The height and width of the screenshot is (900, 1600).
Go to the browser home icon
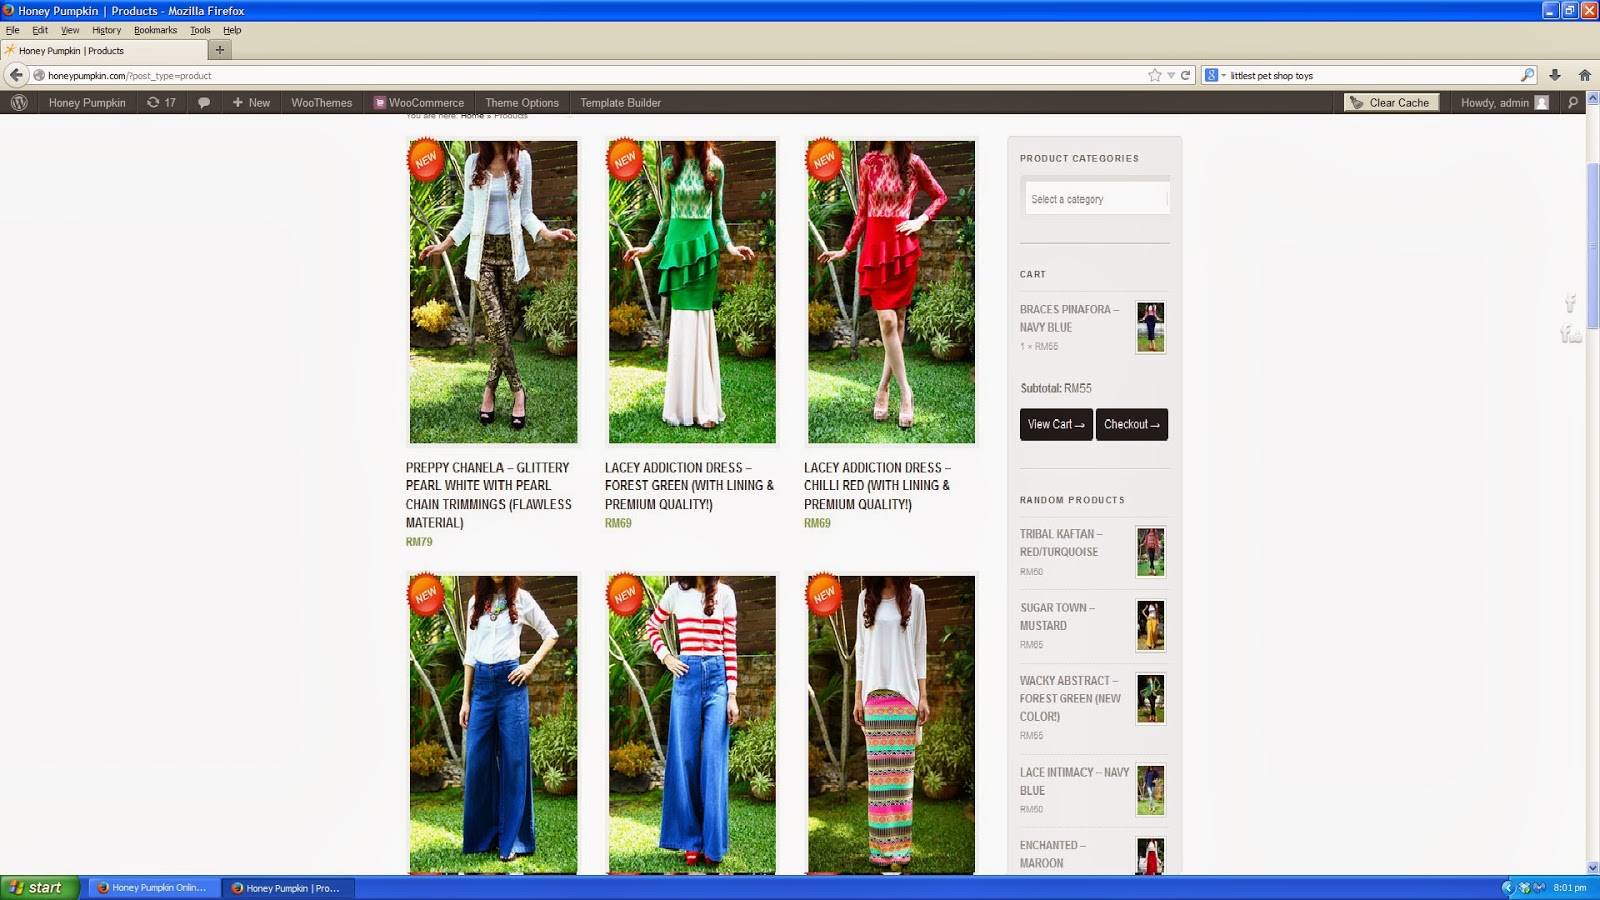pos(1584,75)
